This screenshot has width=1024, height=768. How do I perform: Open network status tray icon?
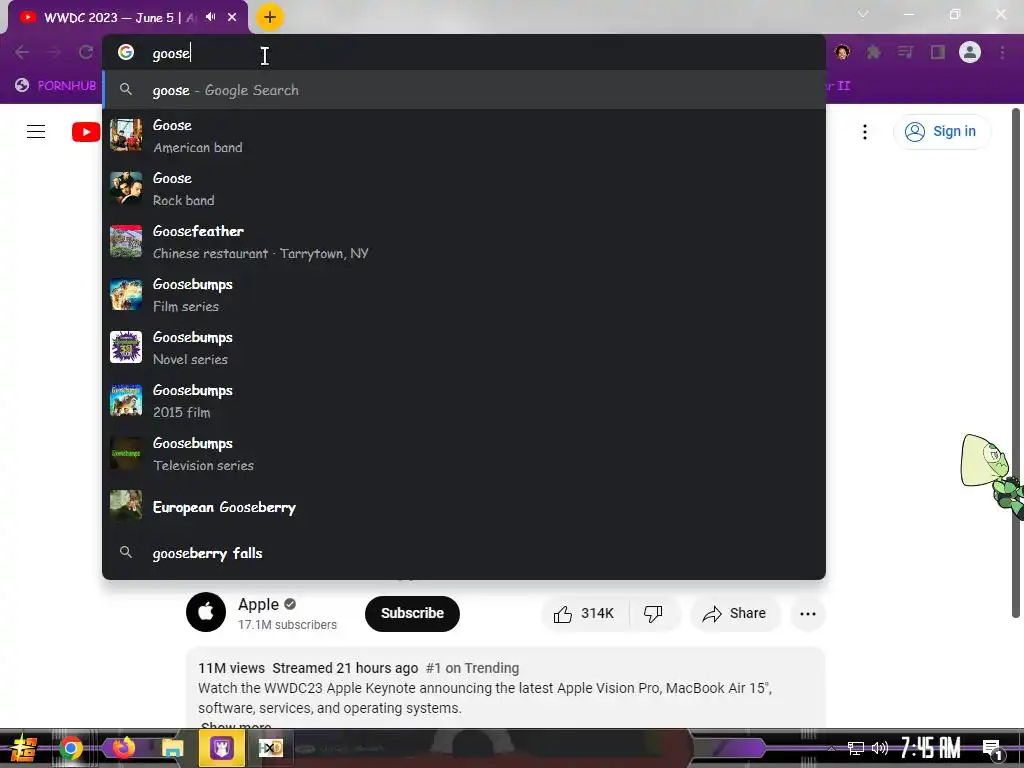[x=856, y=748]
